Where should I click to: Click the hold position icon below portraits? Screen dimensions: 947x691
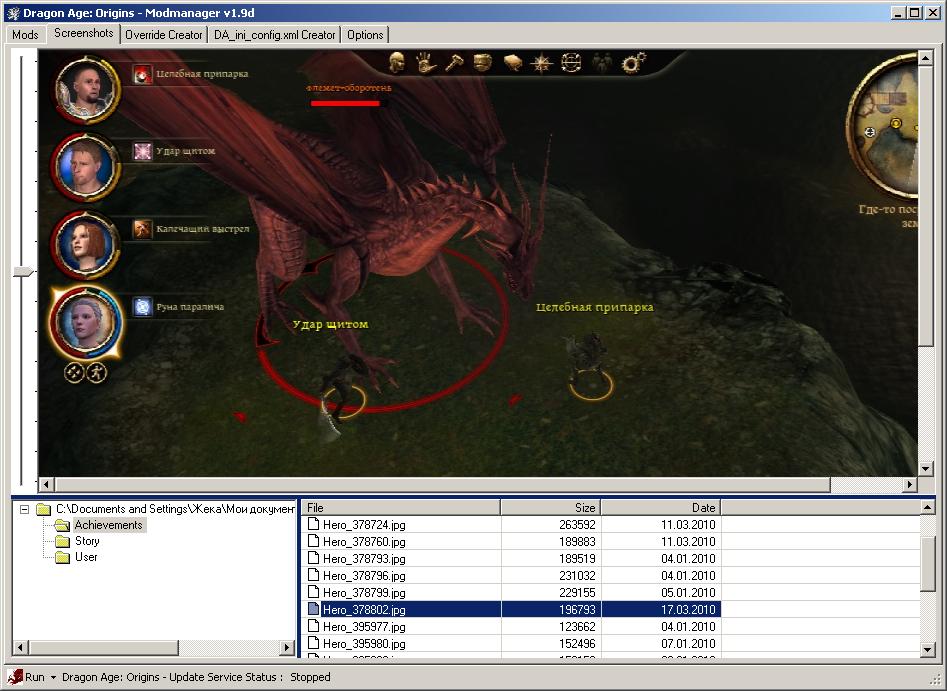pos(74,373)
